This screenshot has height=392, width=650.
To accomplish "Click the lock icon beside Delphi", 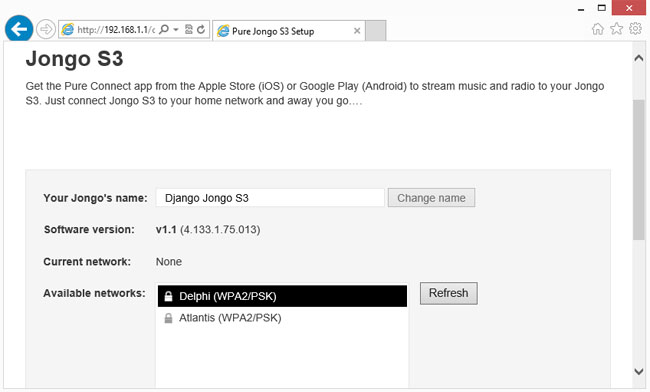I will tap(168, 296).
